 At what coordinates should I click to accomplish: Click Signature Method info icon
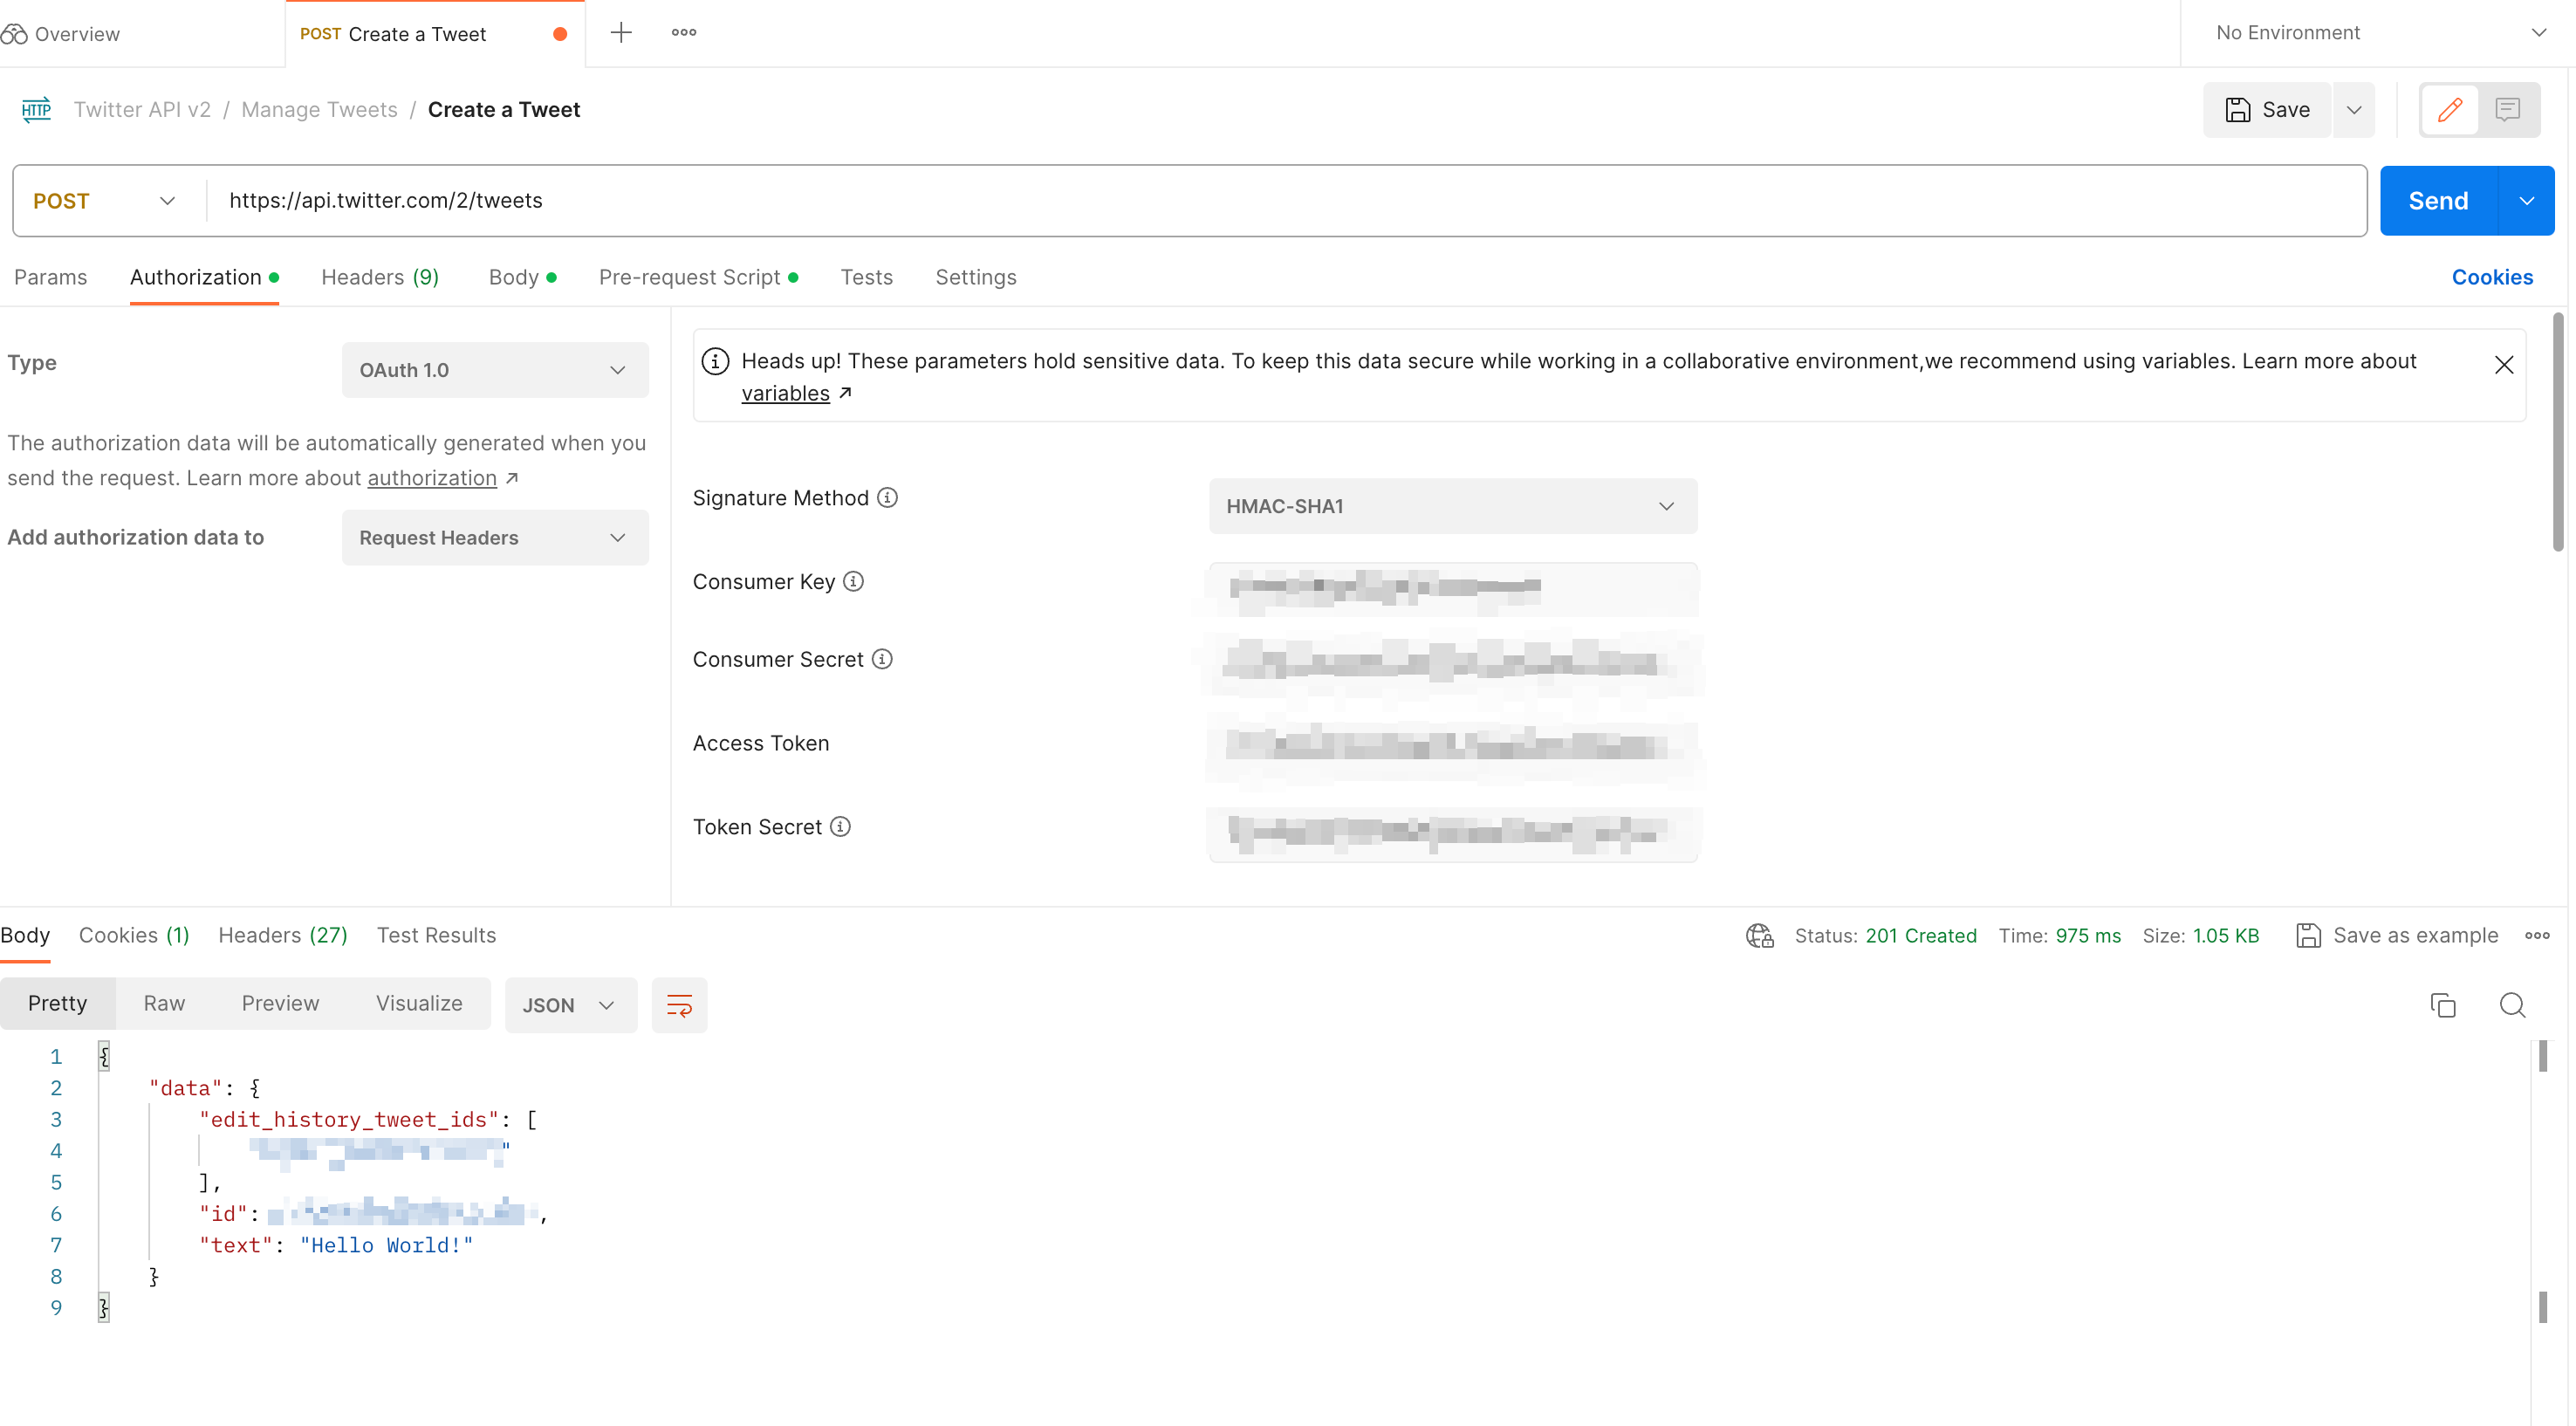(x=887, y=498)
